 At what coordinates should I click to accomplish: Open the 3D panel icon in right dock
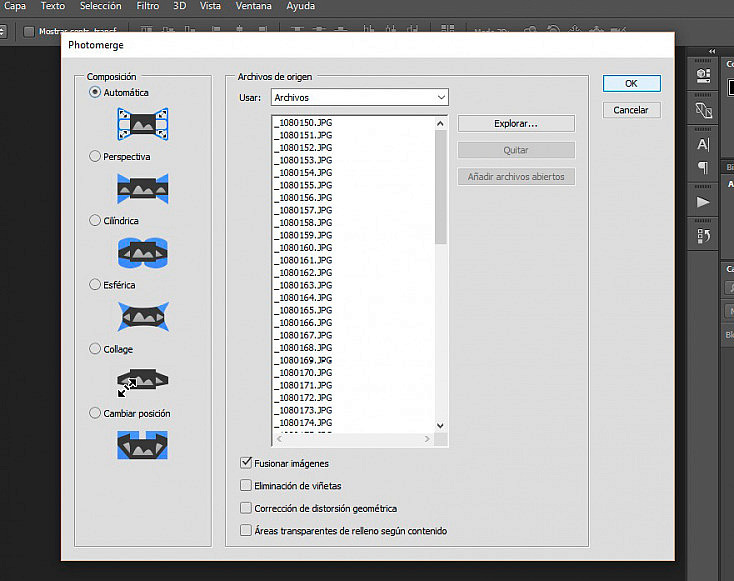point(703,75)
